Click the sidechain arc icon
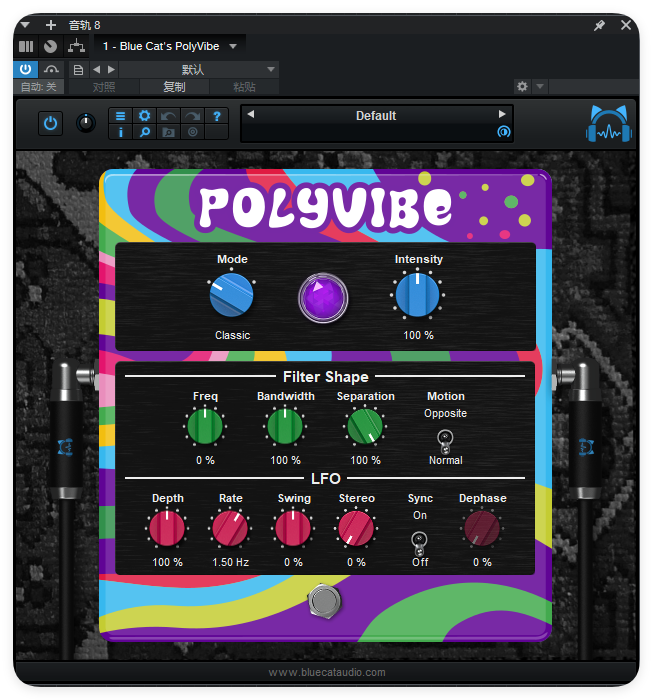 click(x=51, y=69)
